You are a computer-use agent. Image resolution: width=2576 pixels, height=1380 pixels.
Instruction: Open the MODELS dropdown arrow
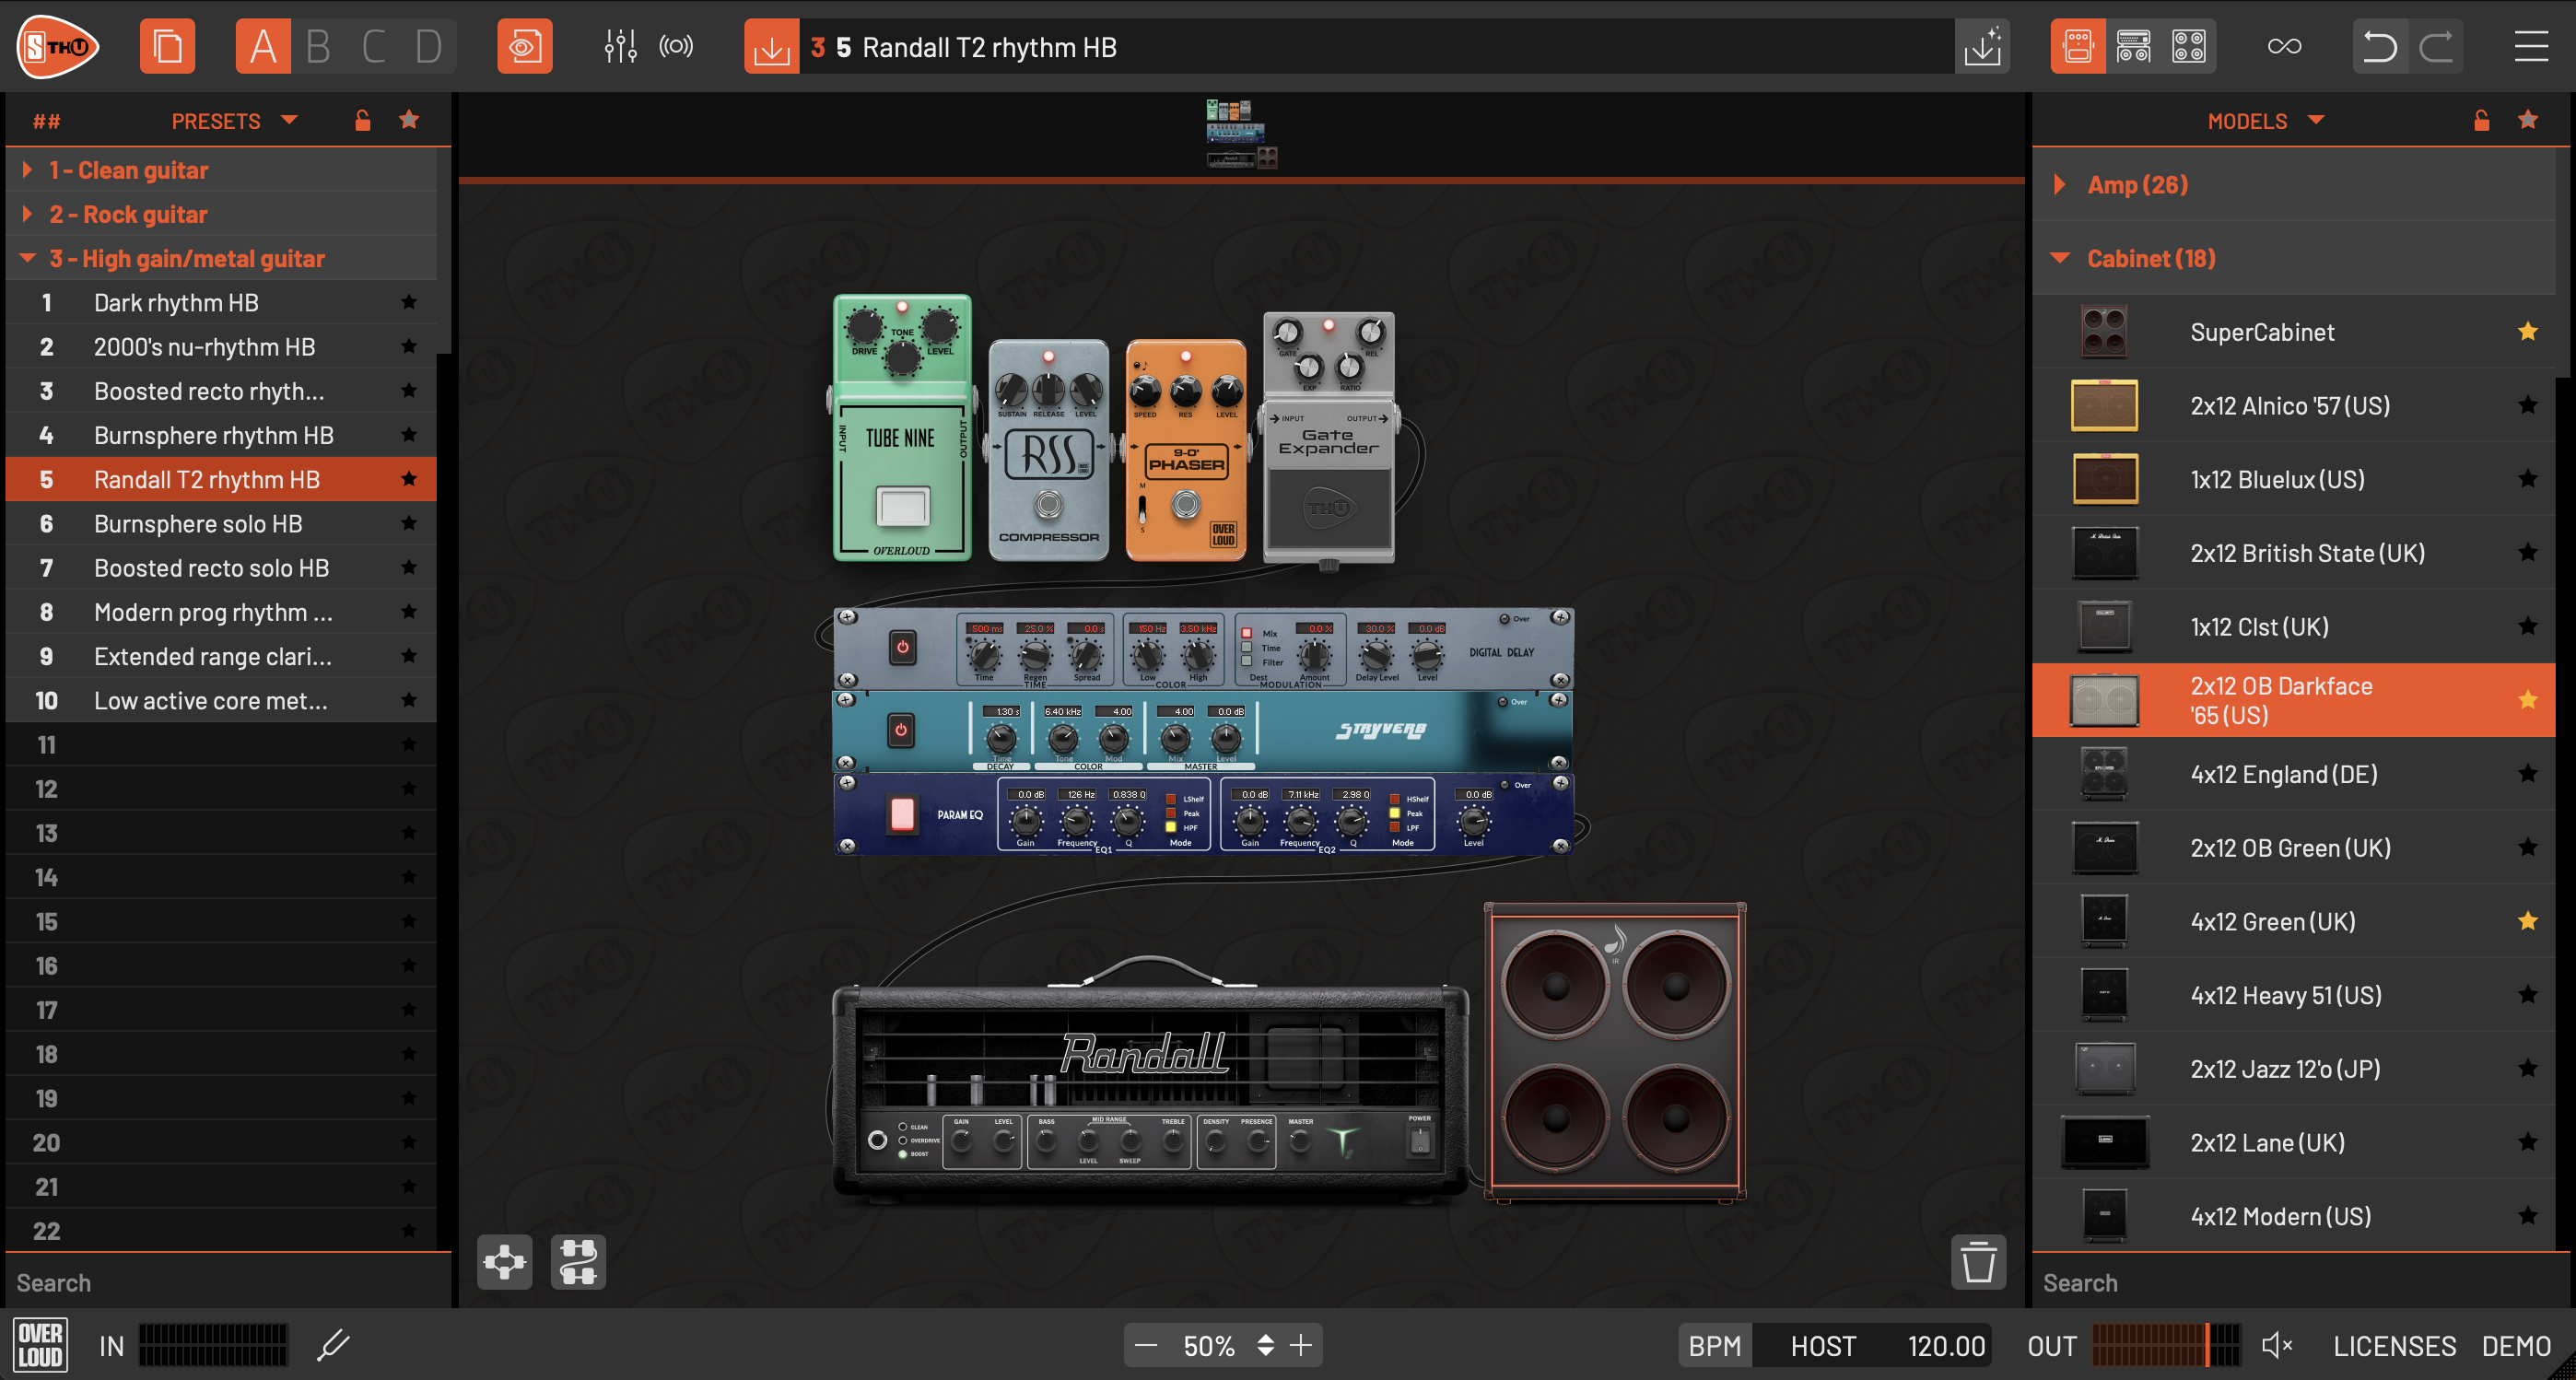2316,121
